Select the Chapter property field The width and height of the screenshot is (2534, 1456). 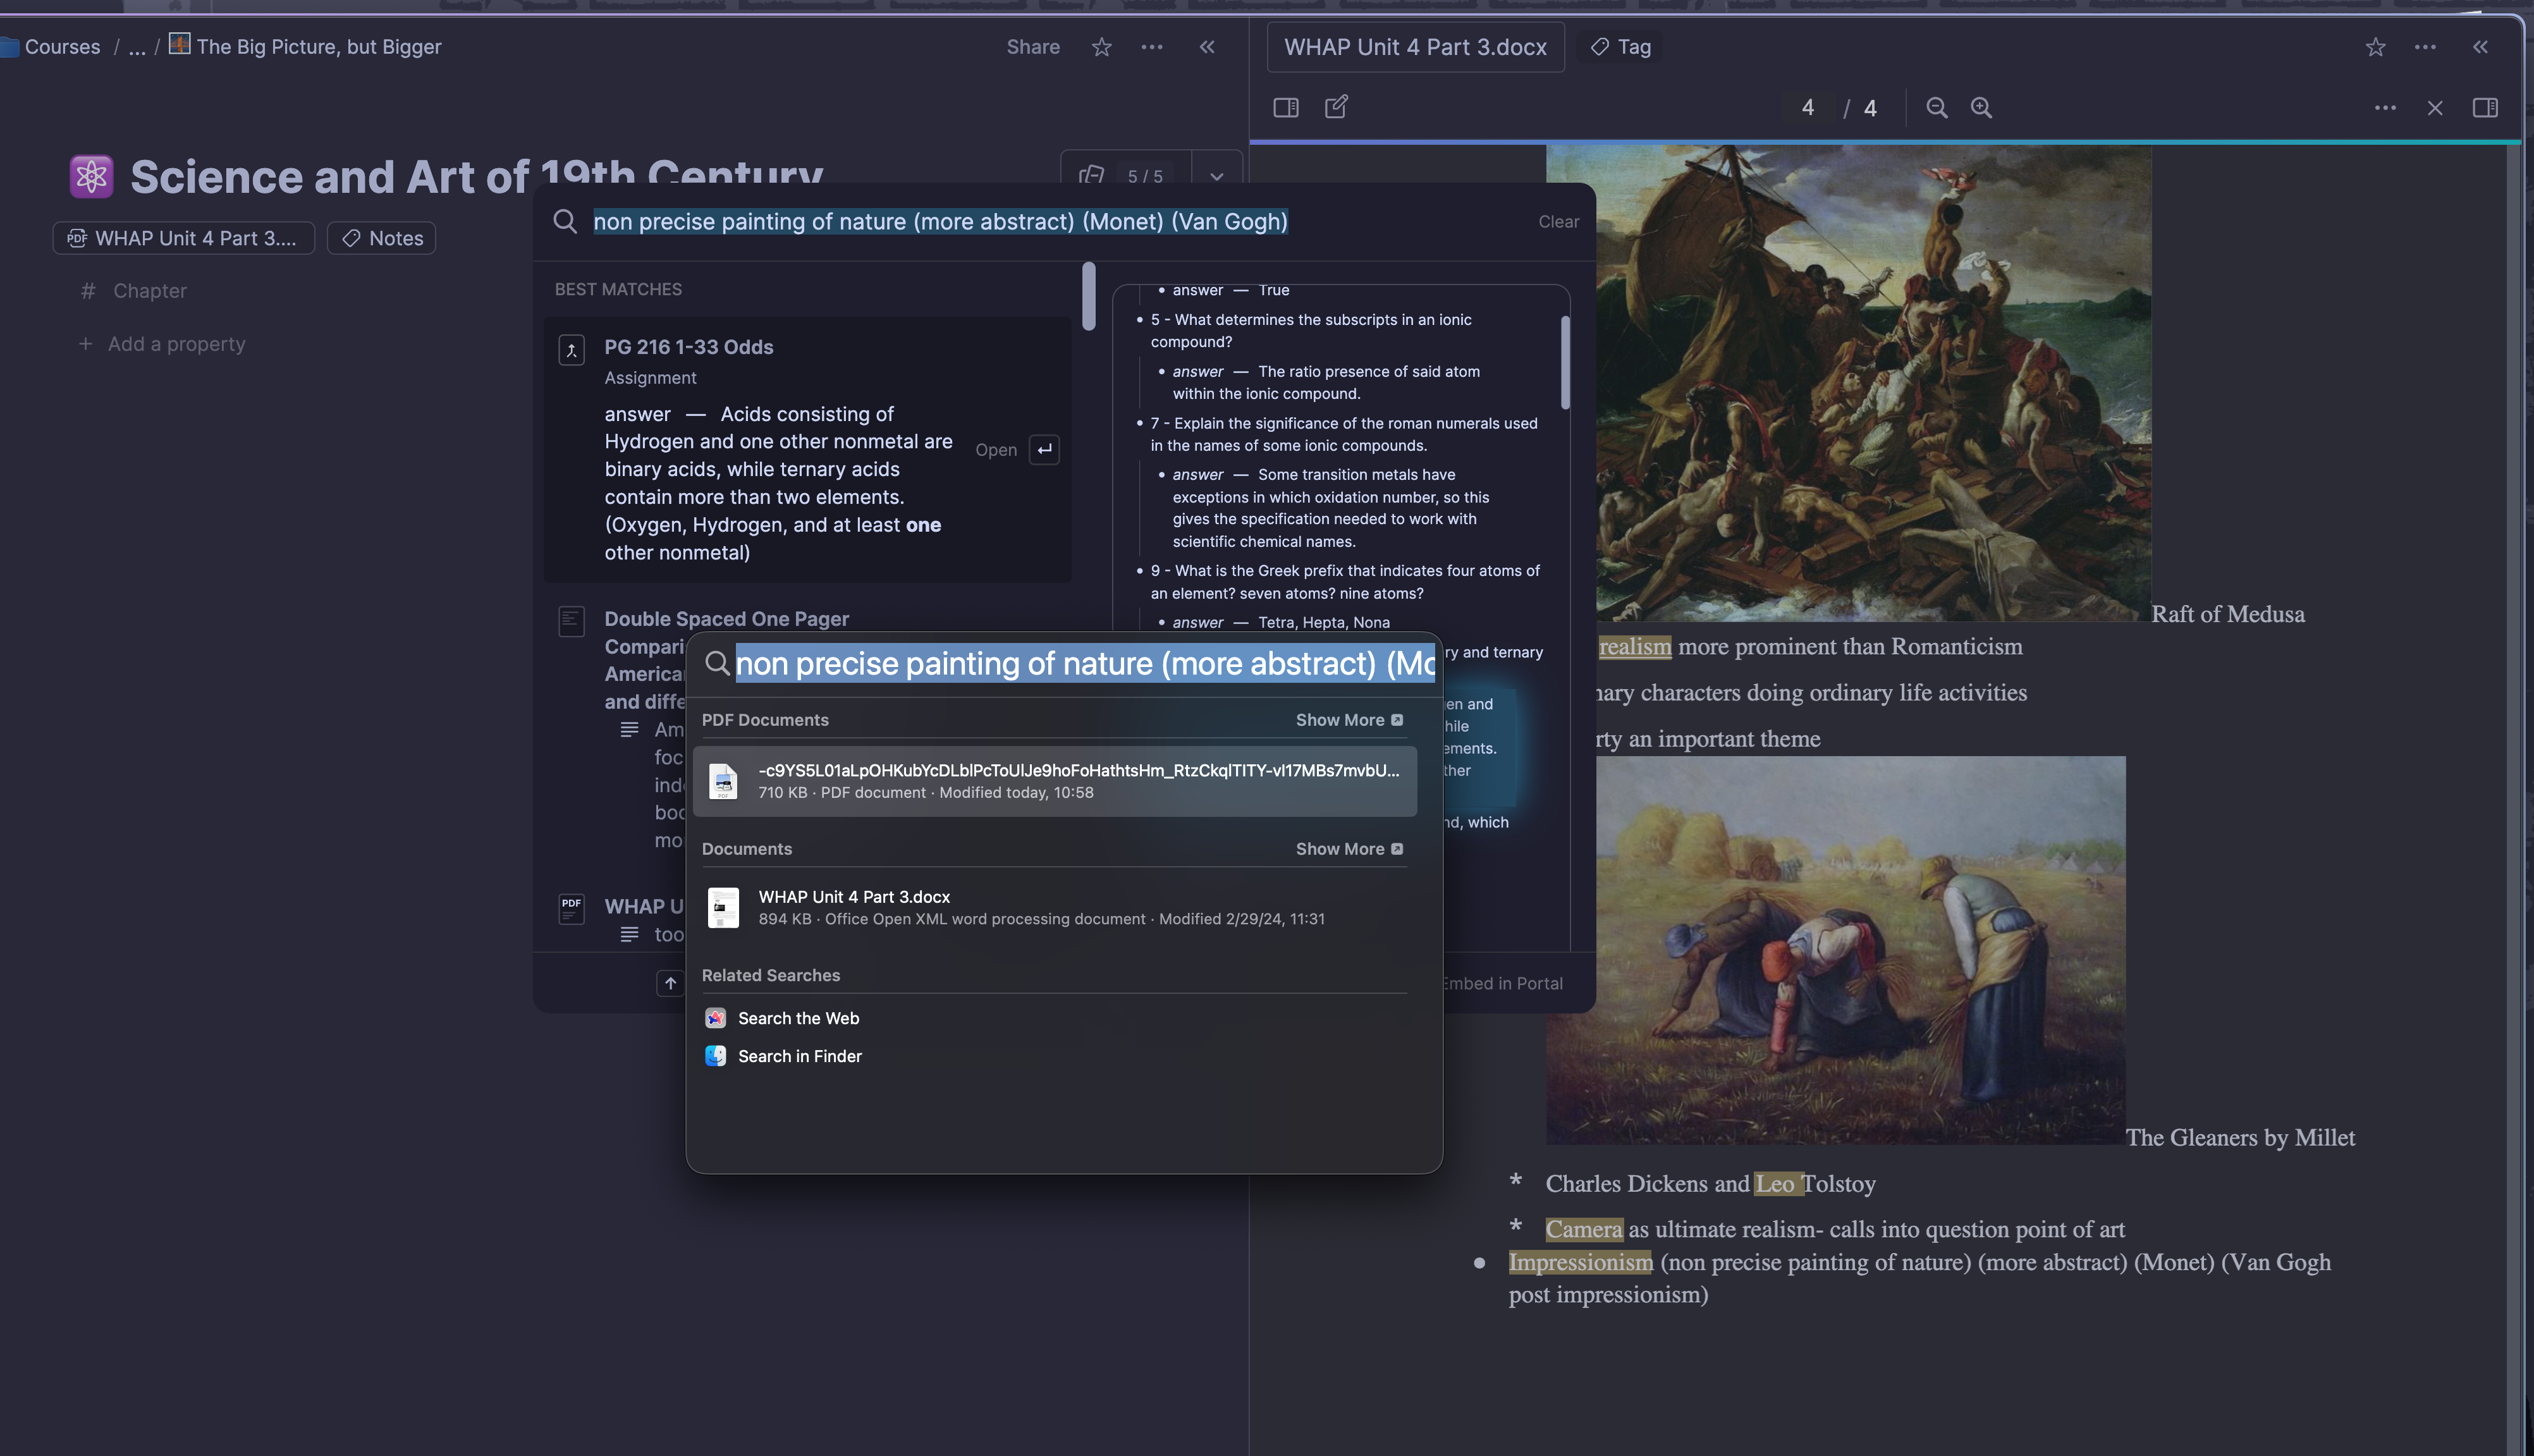(150, 291)
